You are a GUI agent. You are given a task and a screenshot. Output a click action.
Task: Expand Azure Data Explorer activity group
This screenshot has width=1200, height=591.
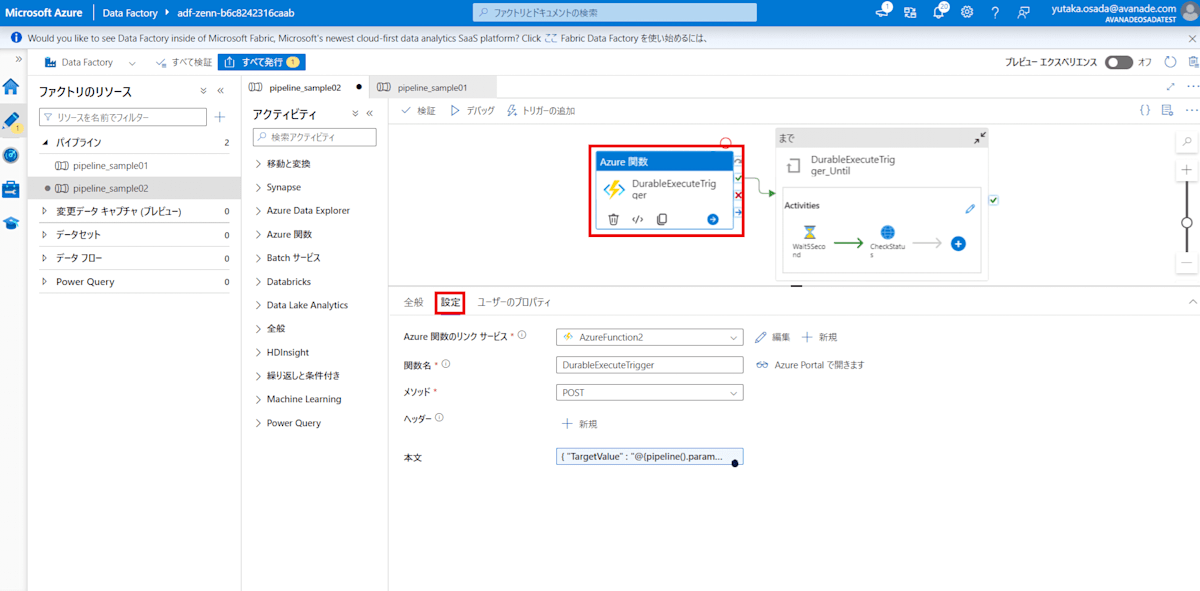tap(258, 210)
